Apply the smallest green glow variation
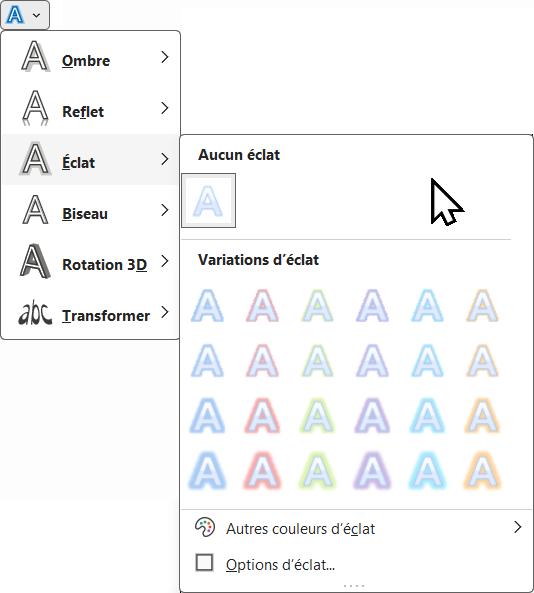The width and height of the screenshot is (534, 593). 317,306
